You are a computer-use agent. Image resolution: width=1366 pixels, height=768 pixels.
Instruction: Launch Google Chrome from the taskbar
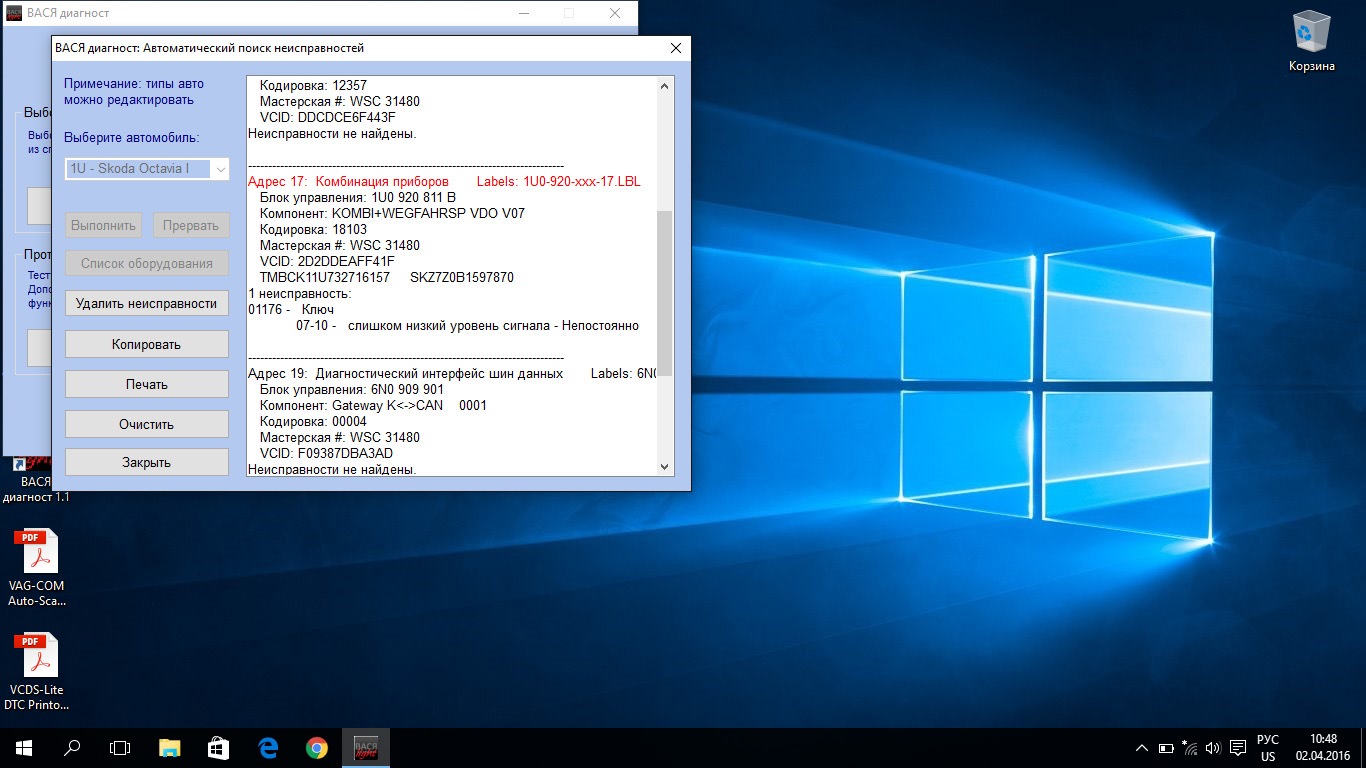(316, 747)
